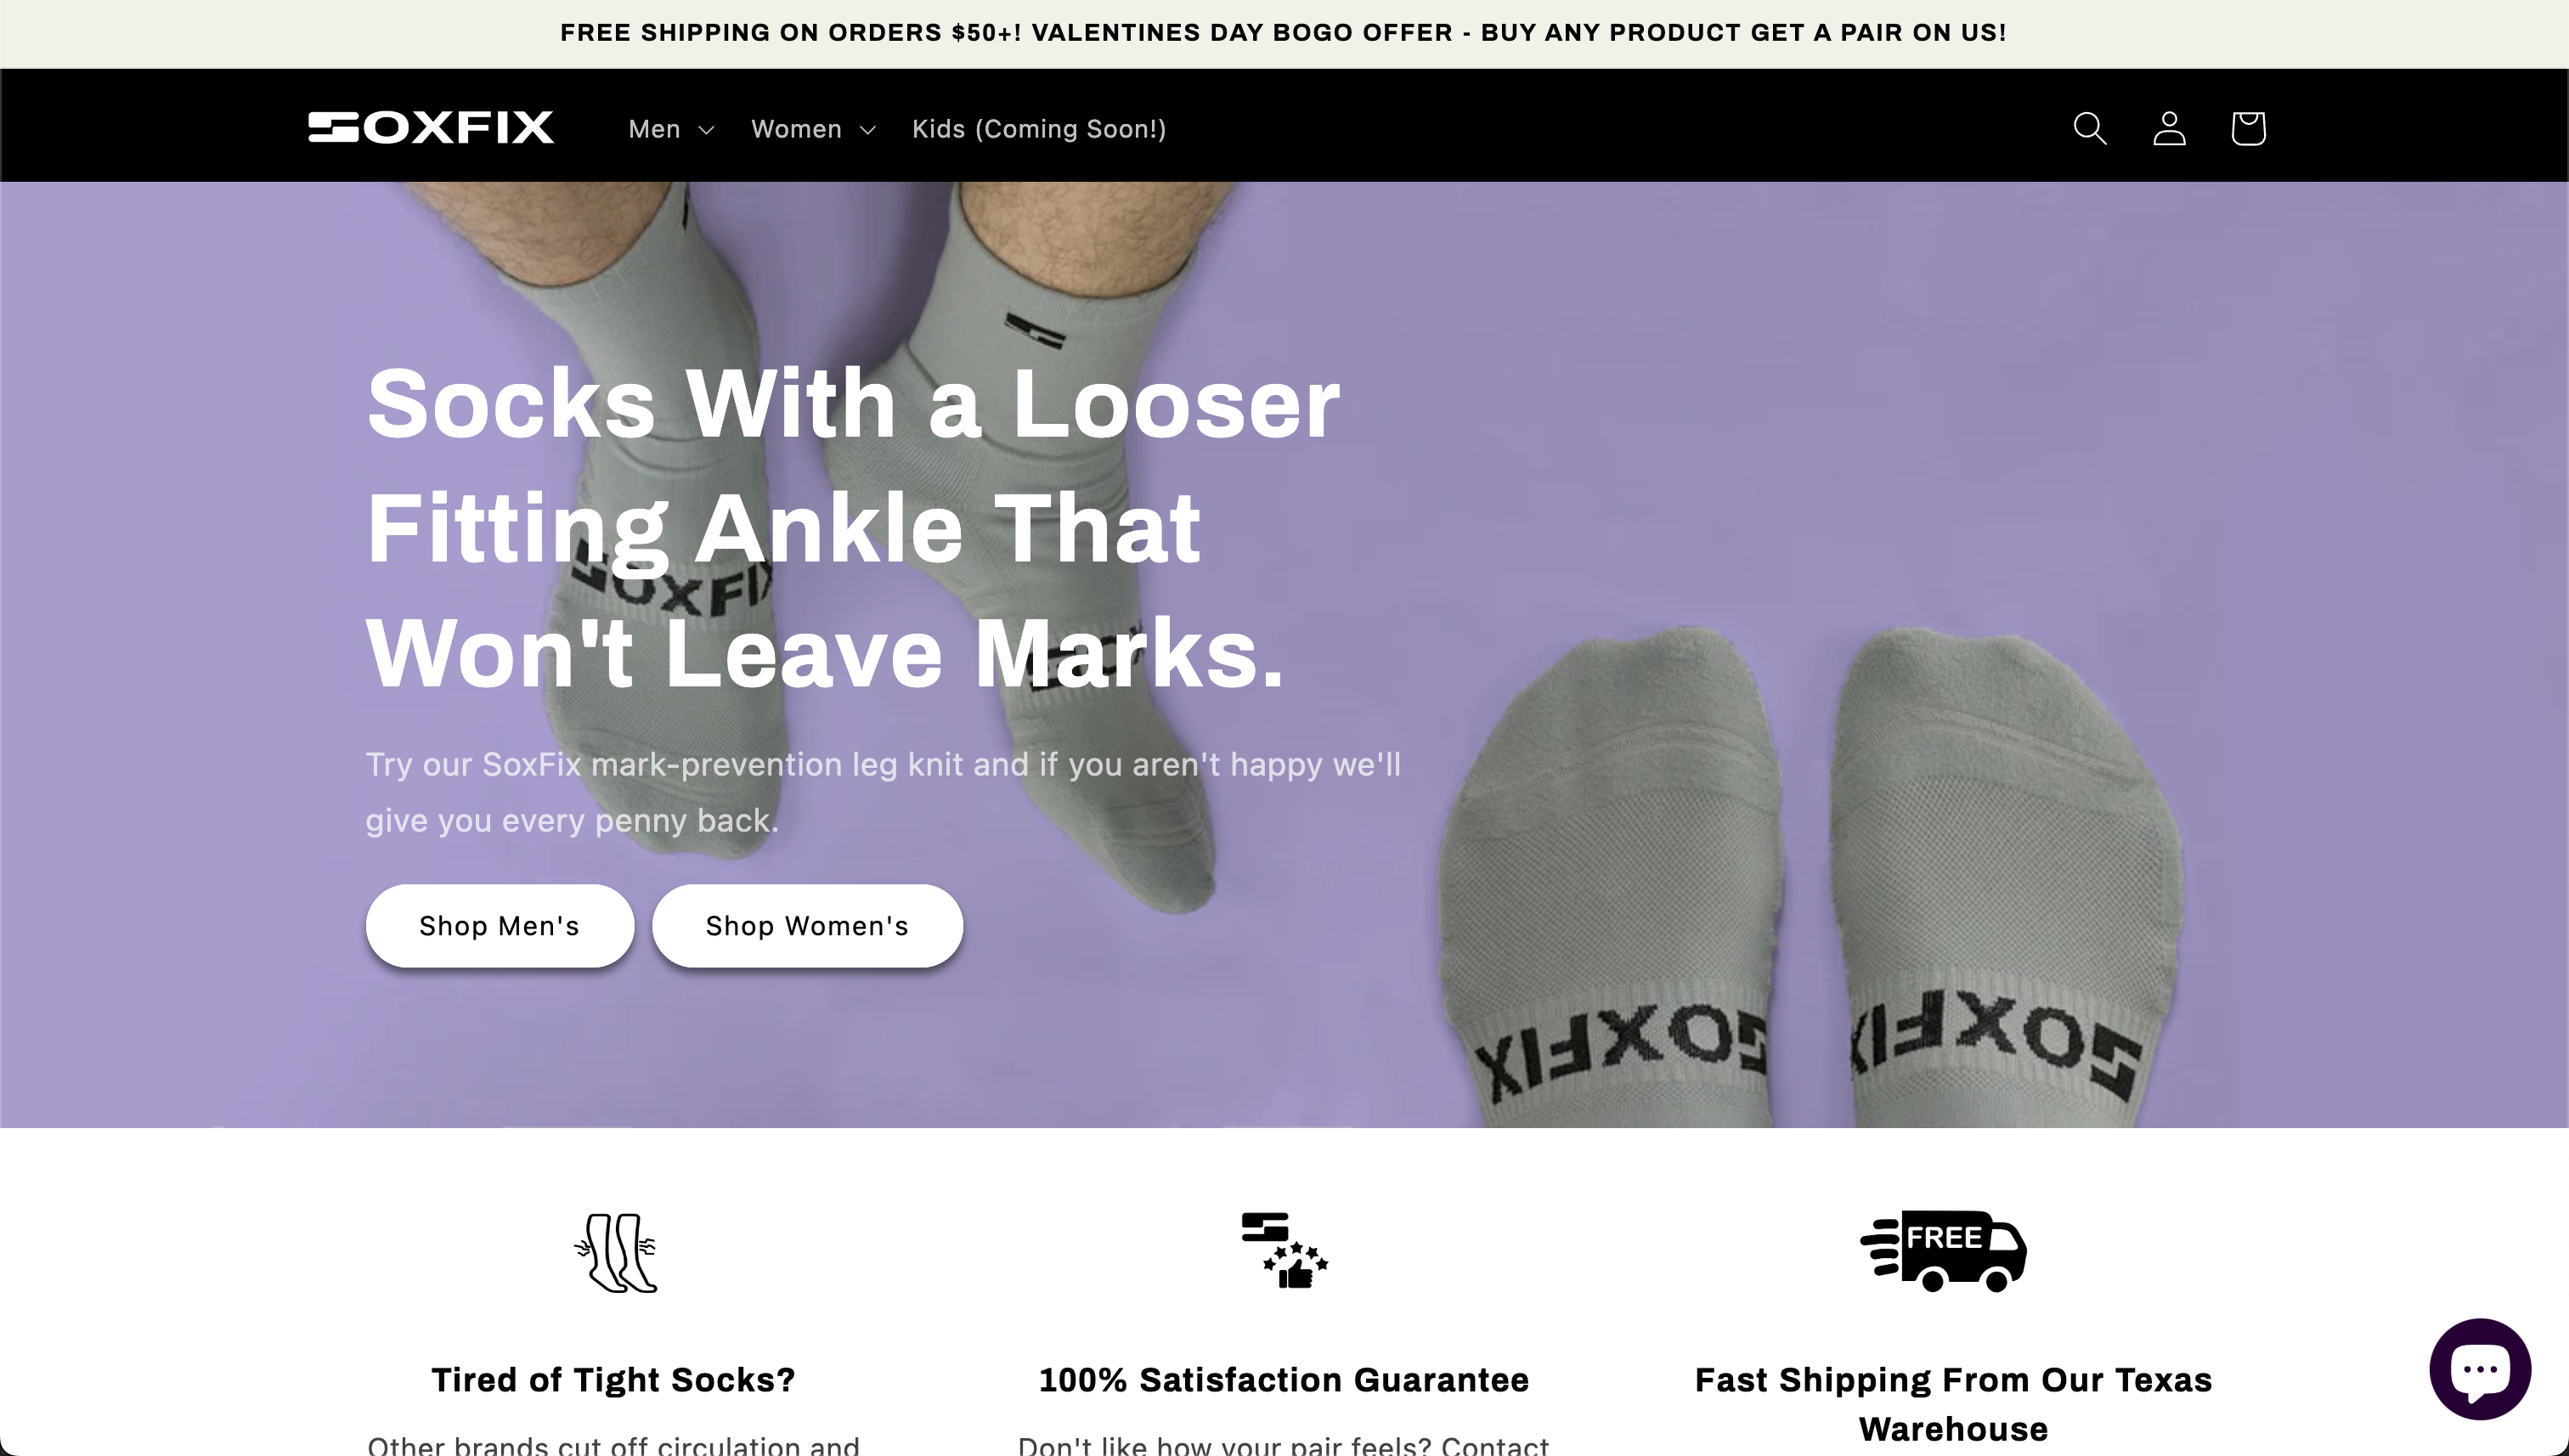Open the Shopify chat bubble

(x=2480, y=1368)
